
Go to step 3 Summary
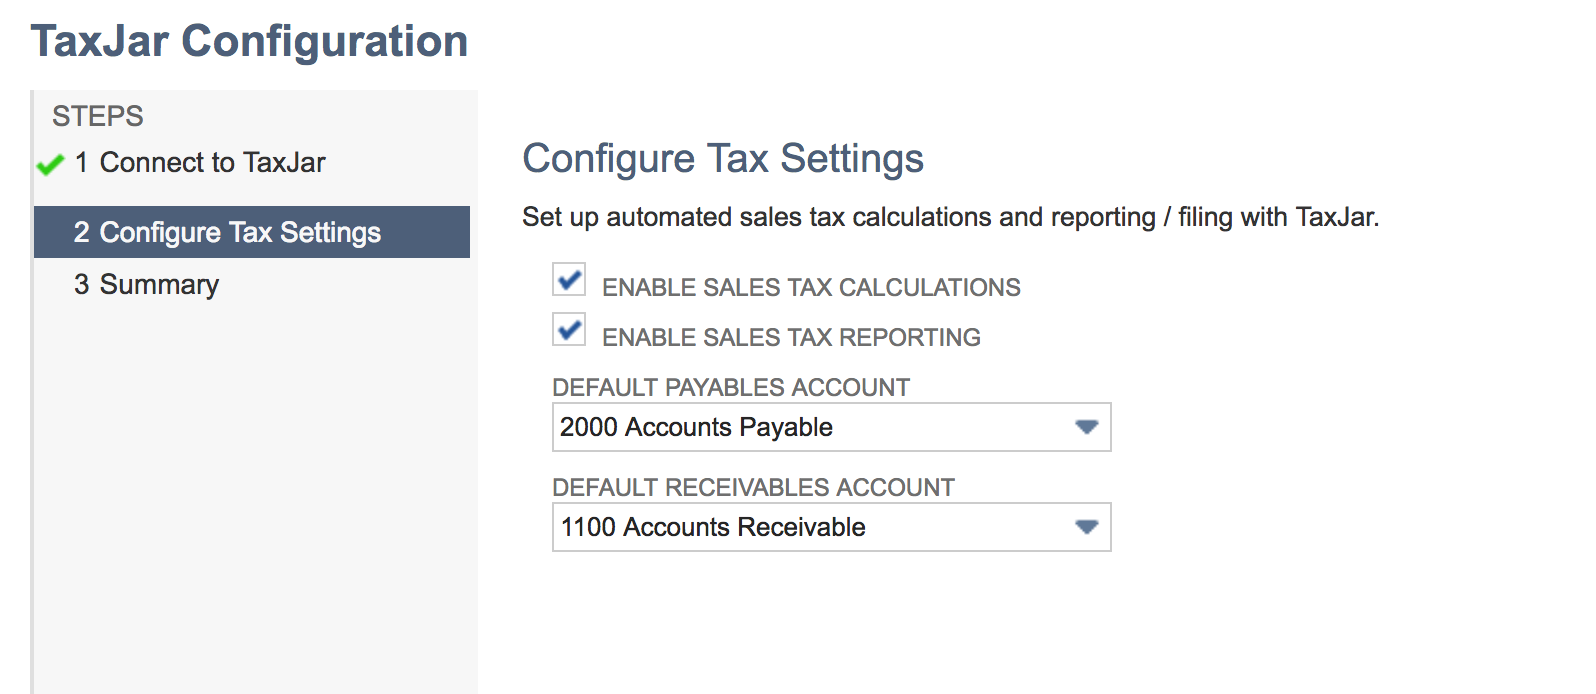pos(147,285)
